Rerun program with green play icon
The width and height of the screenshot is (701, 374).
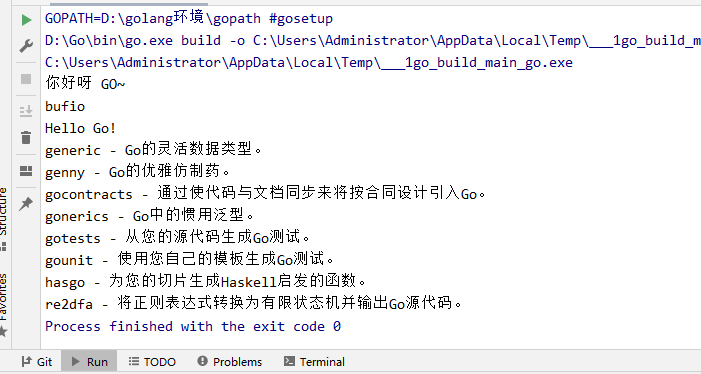pos(26,20)
